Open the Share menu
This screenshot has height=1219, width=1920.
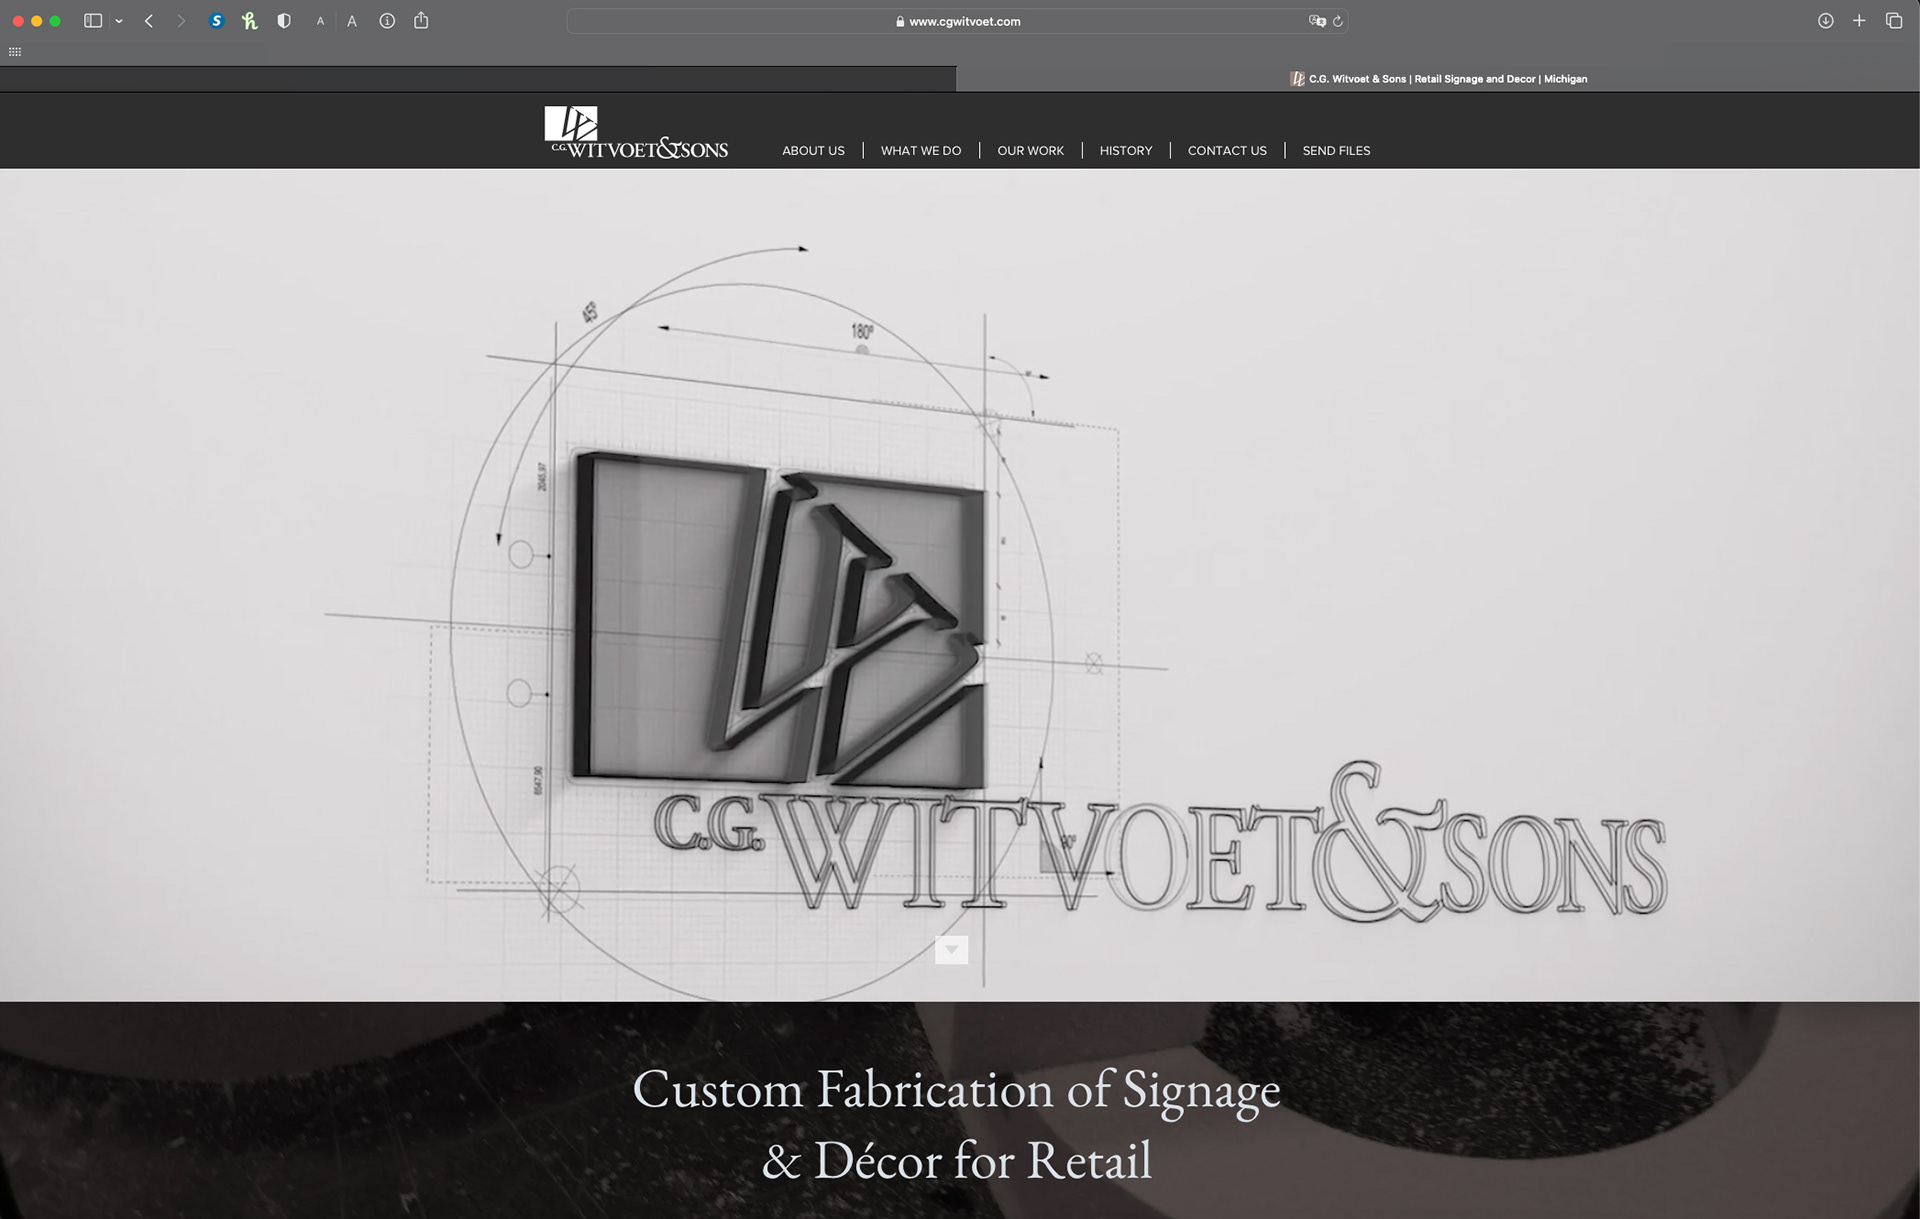pos(421,21)
